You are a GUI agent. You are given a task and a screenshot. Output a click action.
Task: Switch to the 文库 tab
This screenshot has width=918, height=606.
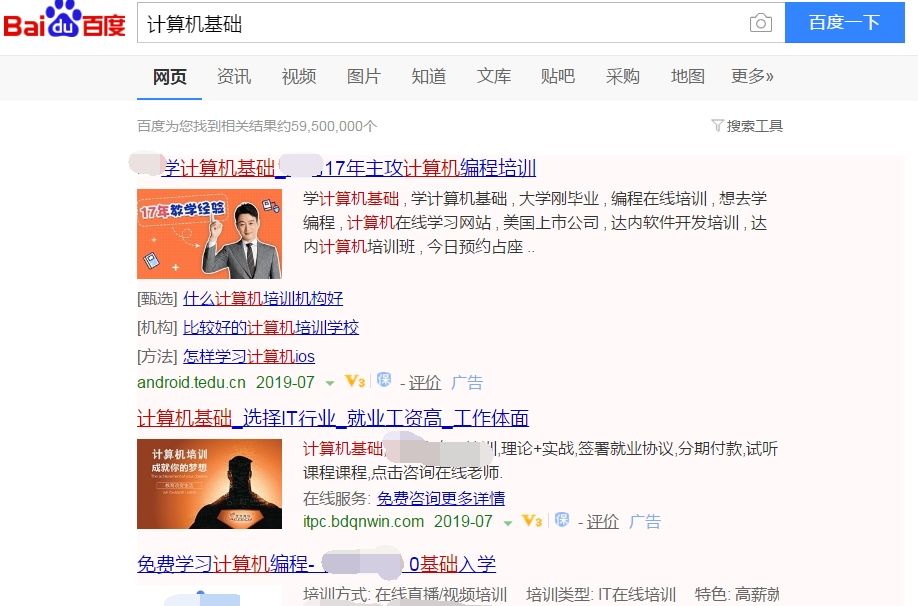click(x=494, y=76)
